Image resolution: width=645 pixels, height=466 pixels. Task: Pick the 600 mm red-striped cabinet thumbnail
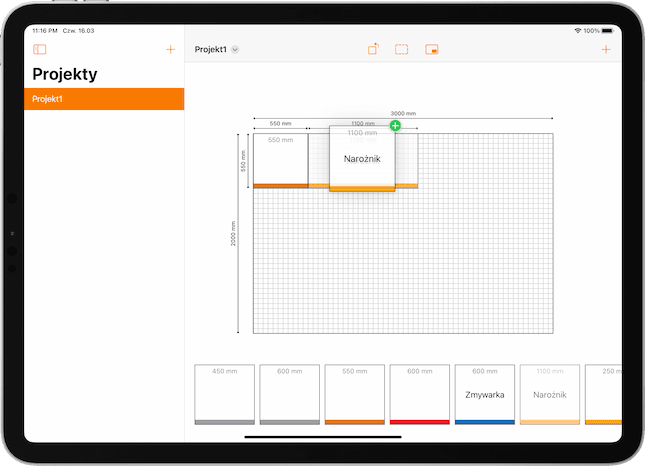(x=420, y=394)
